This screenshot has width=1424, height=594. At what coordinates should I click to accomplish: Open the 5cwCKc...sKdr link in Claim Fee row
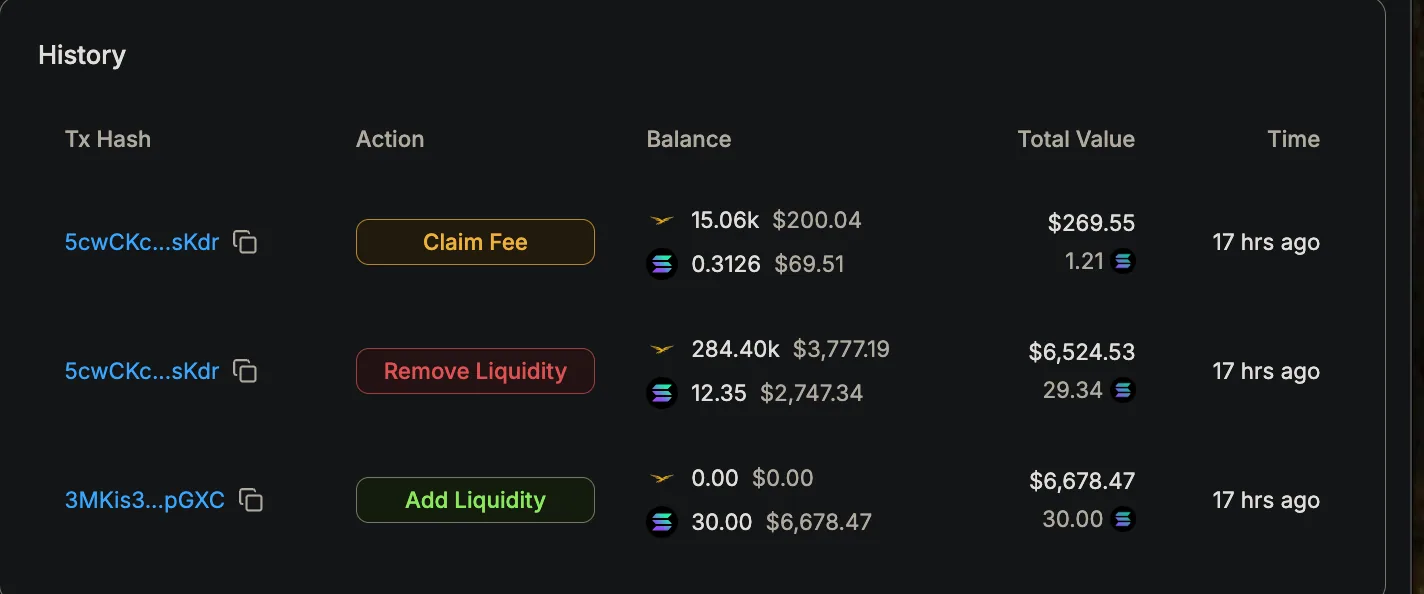(x=142, y=242)
